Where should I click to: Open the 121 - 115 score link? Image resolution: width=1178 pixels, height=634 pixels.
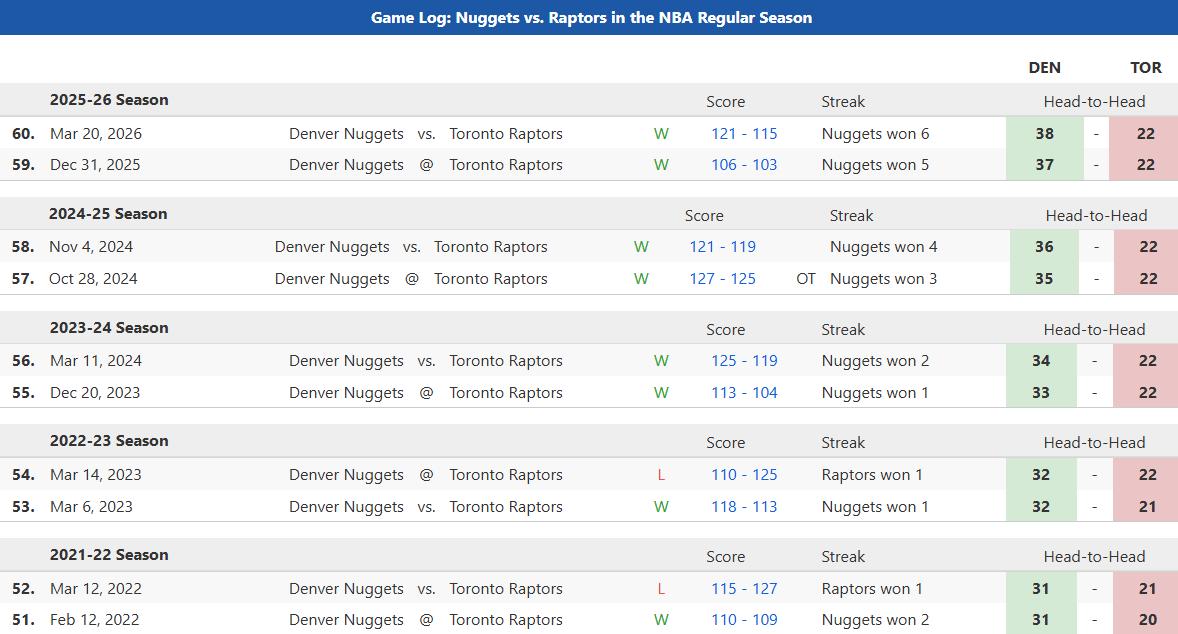point(744,134)
